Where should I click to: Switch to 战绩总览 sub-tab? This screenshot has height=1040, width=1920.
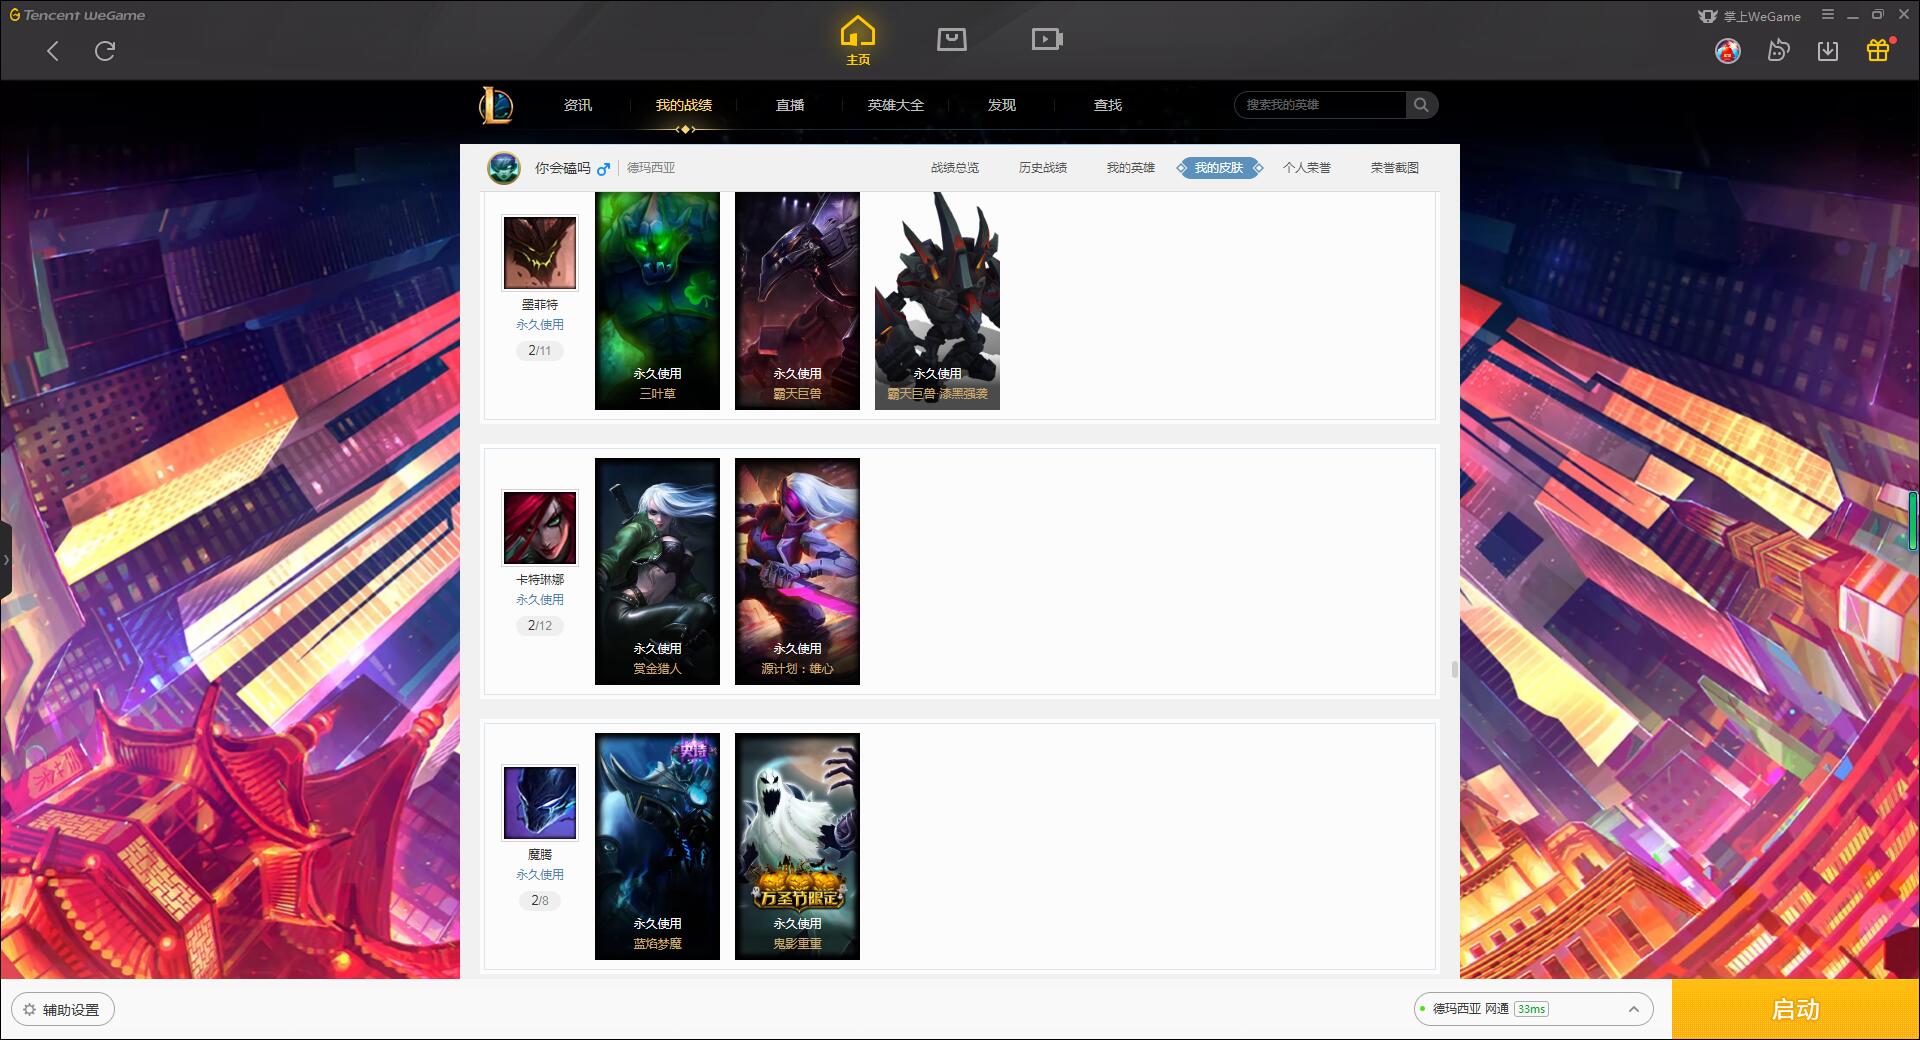tap(955, 168)
